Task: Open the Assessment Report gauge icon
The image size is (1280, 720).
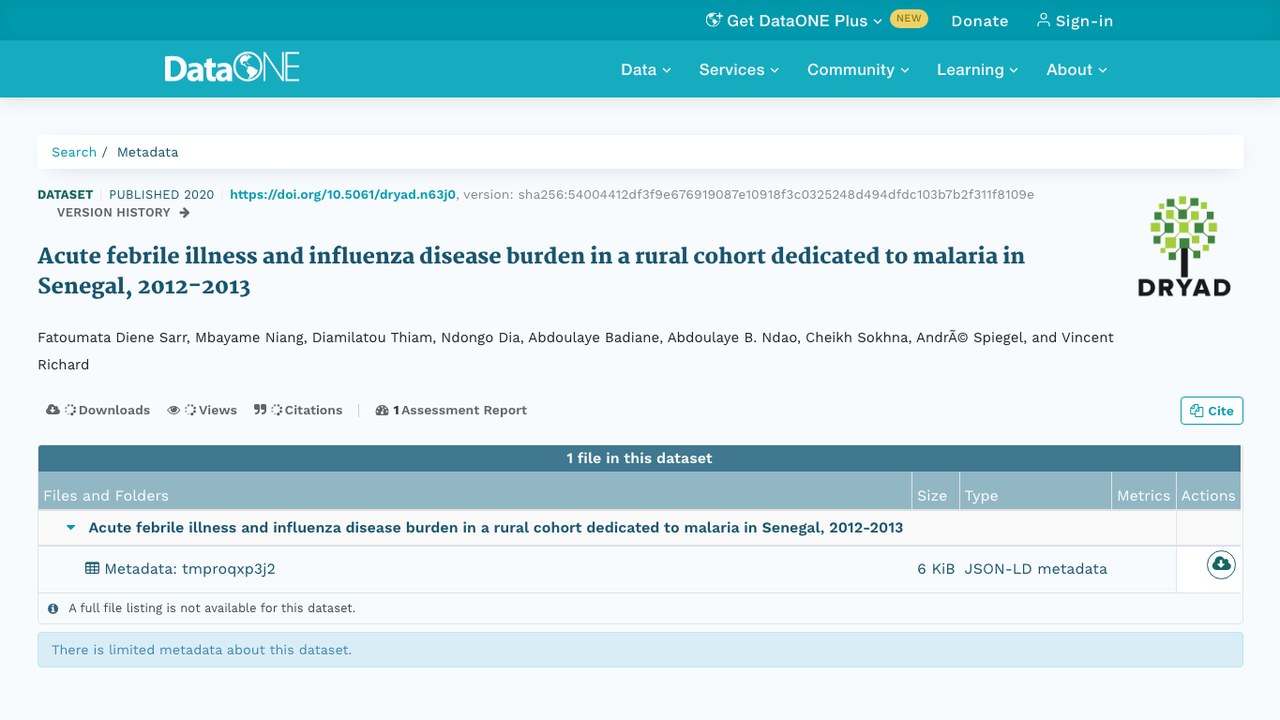Action: (382, 410)
